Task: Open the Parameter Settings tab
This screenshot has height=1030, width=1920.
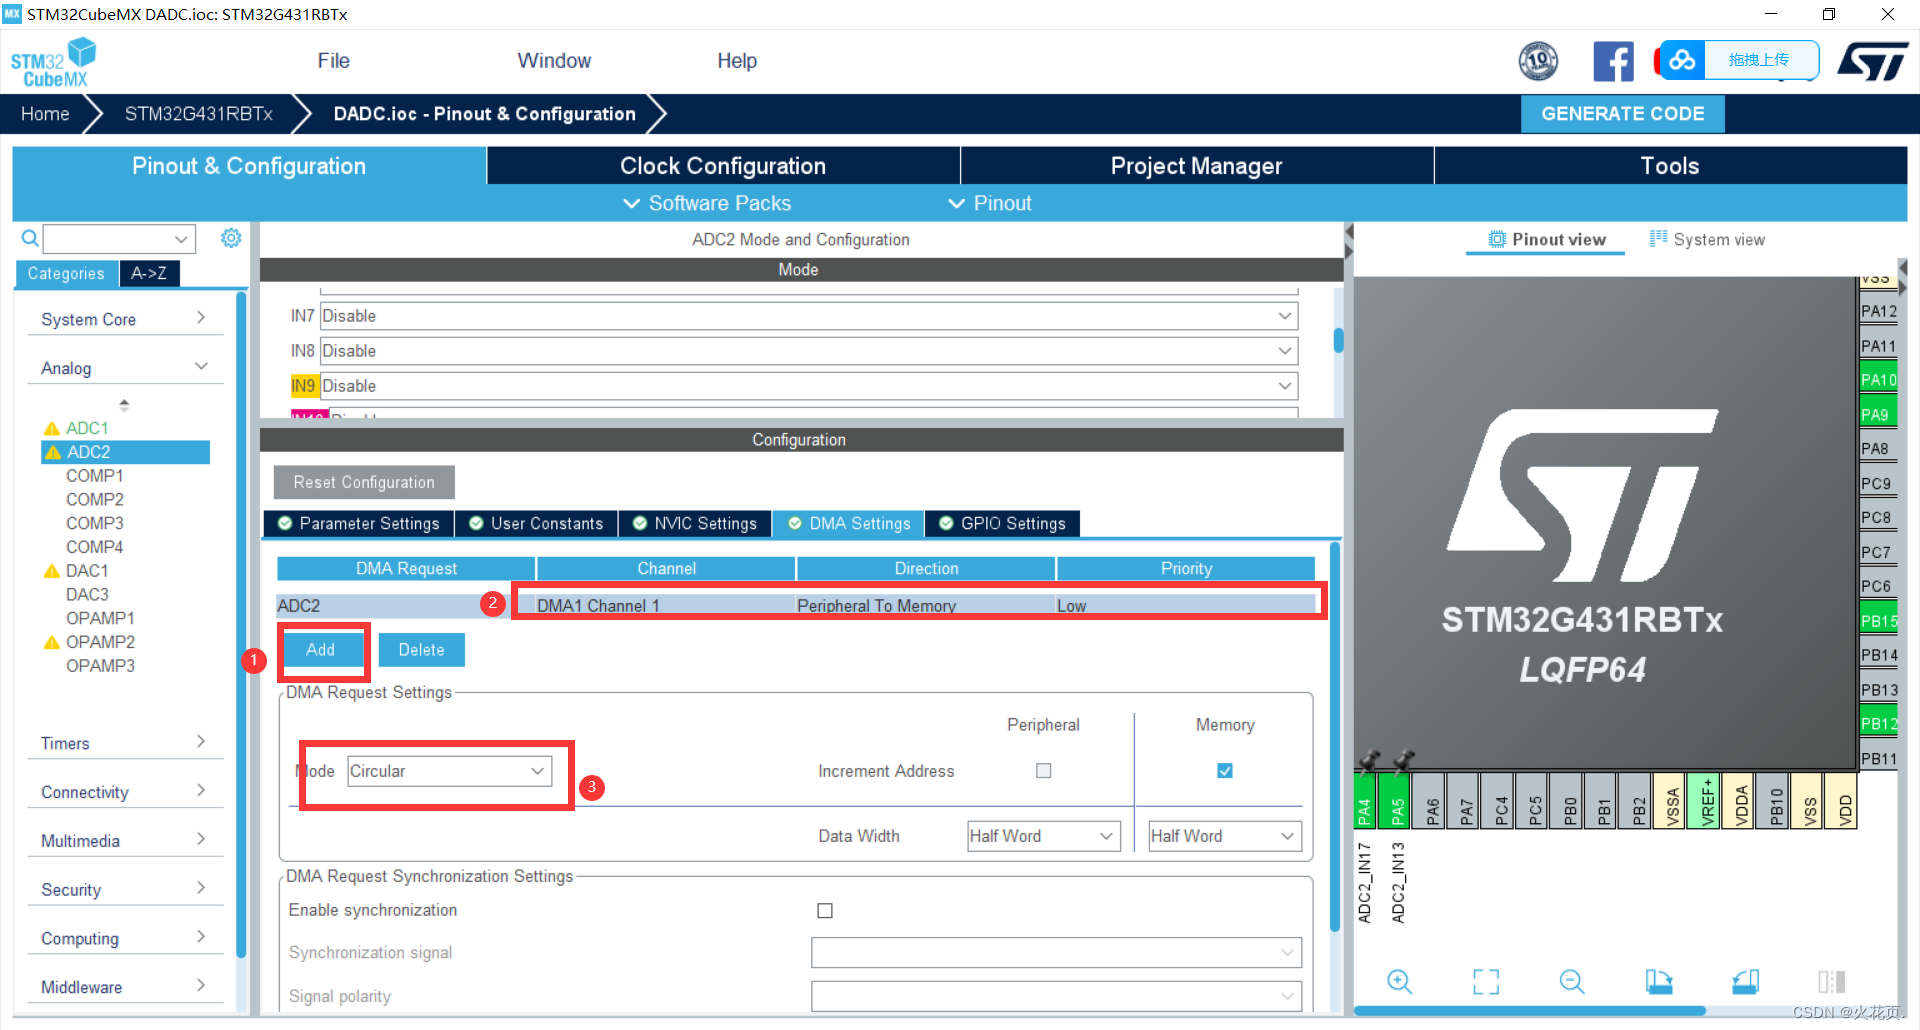Action: (x=359, y=524)
